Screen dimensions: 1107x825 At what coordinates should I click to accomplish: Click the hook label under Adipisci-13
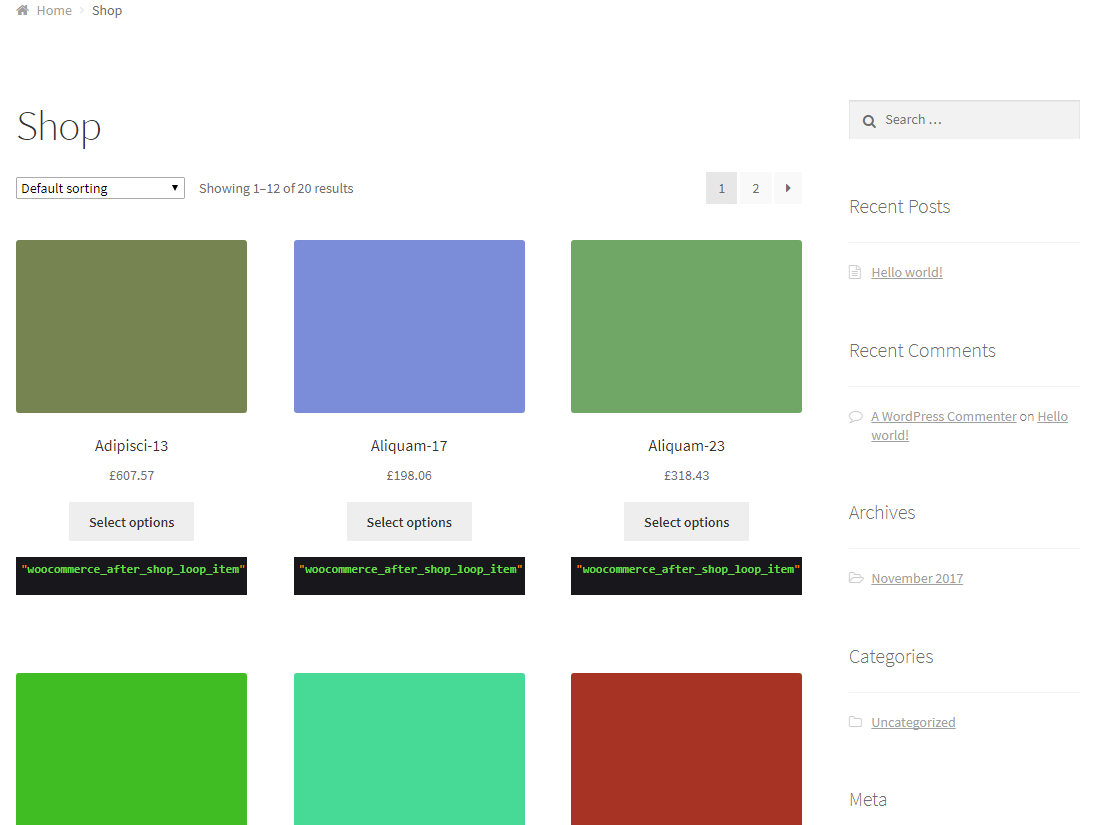click(131, 576)
